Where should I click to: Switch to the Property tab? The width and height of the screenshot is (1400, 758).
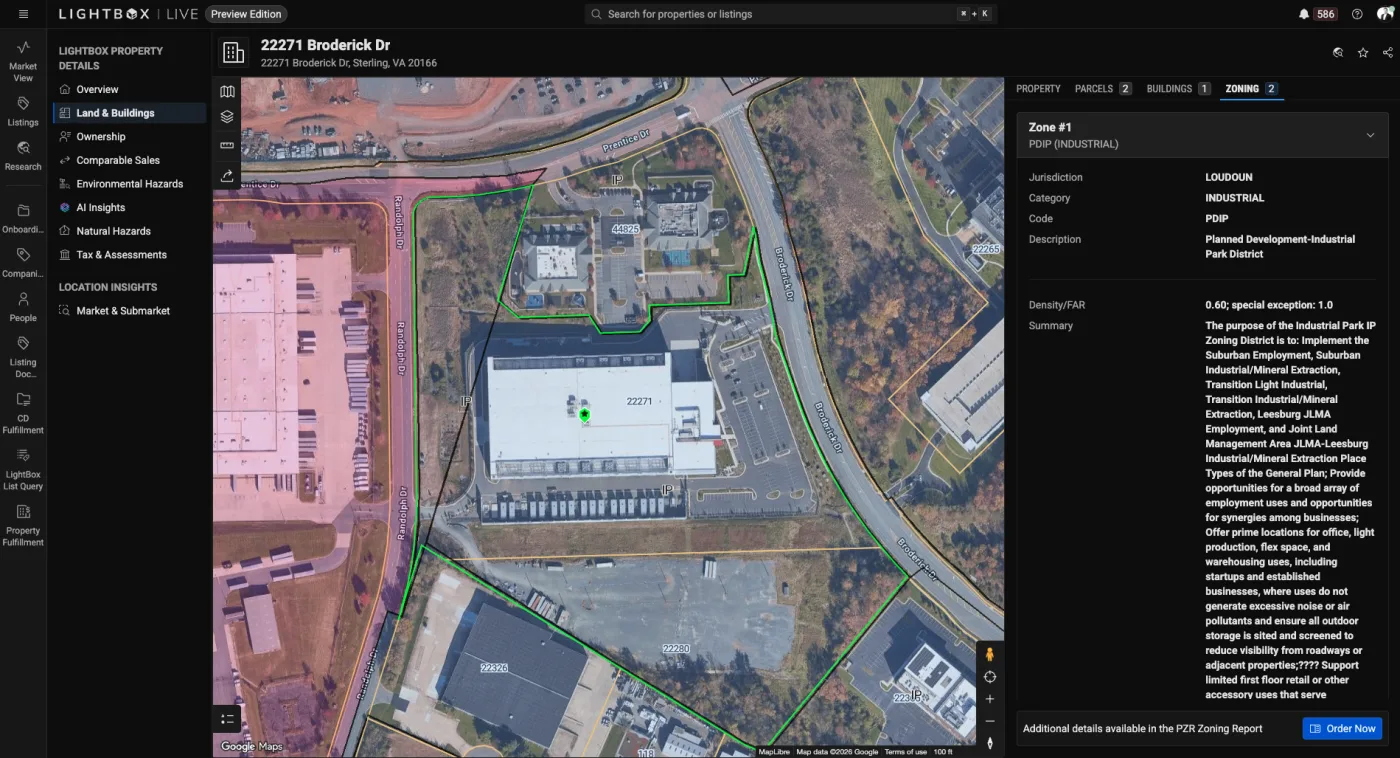[x=1038, y=89]
